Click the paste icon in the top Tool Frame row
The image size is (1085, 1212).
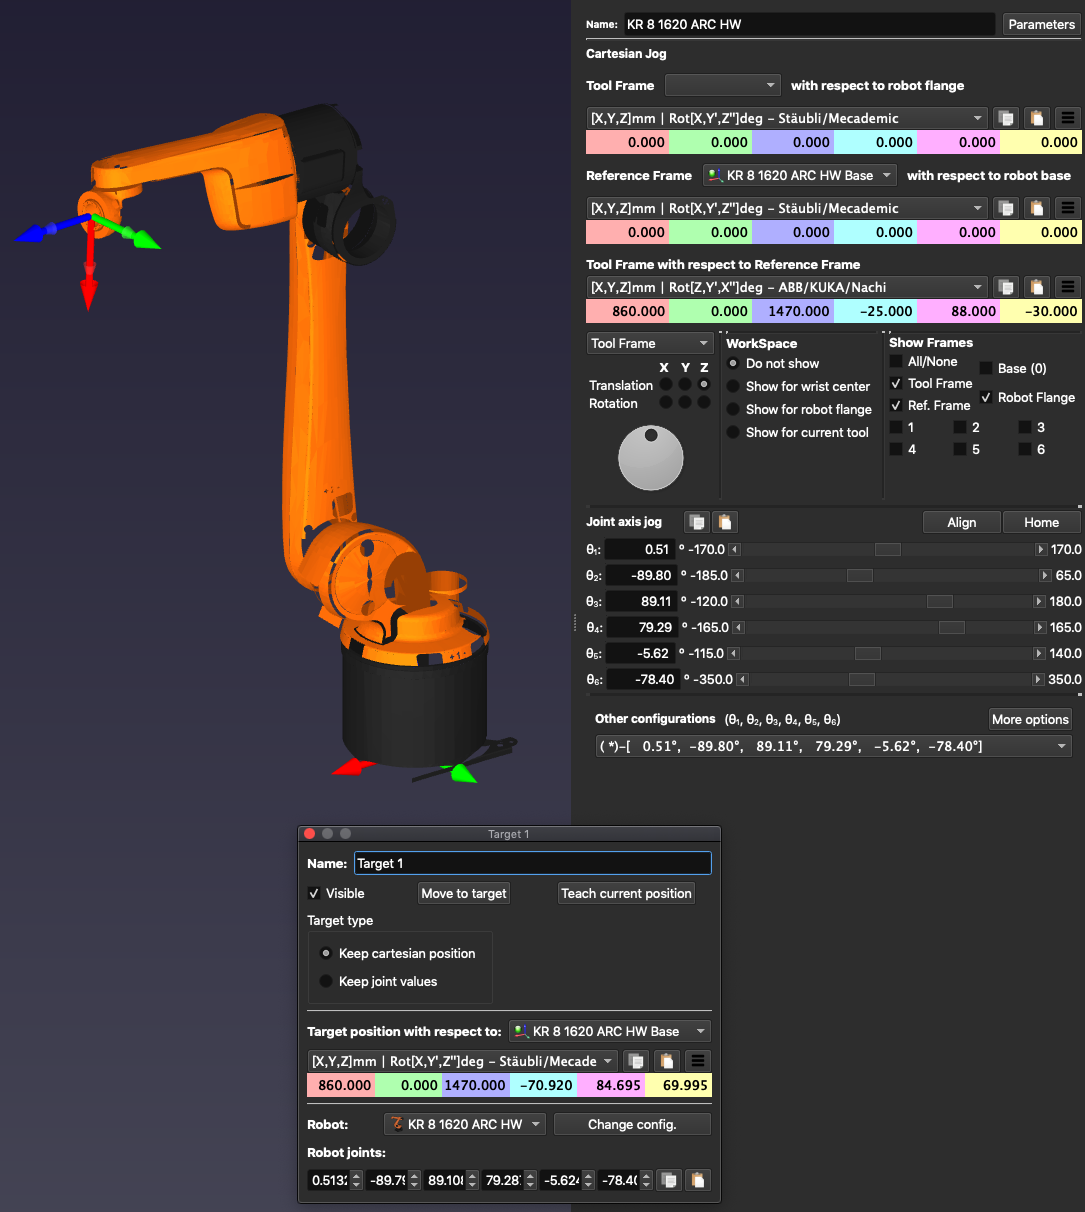(1037, 118)
